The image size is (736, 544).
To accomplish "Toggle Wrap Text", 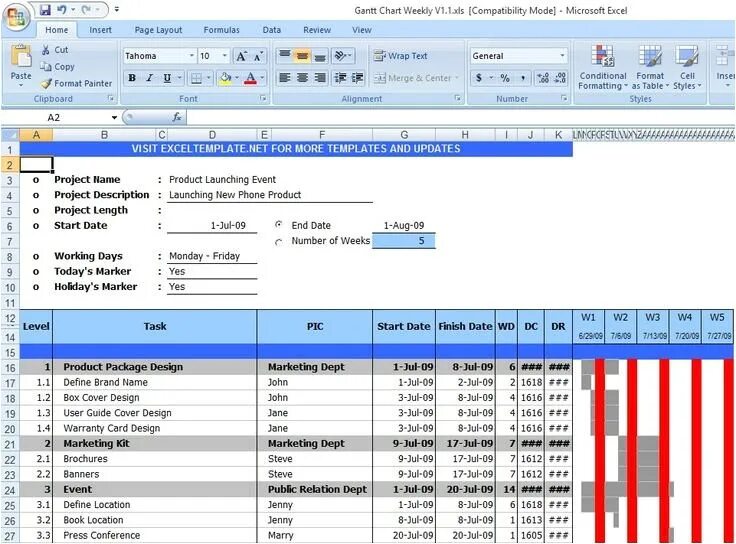I will pos(400,56).
